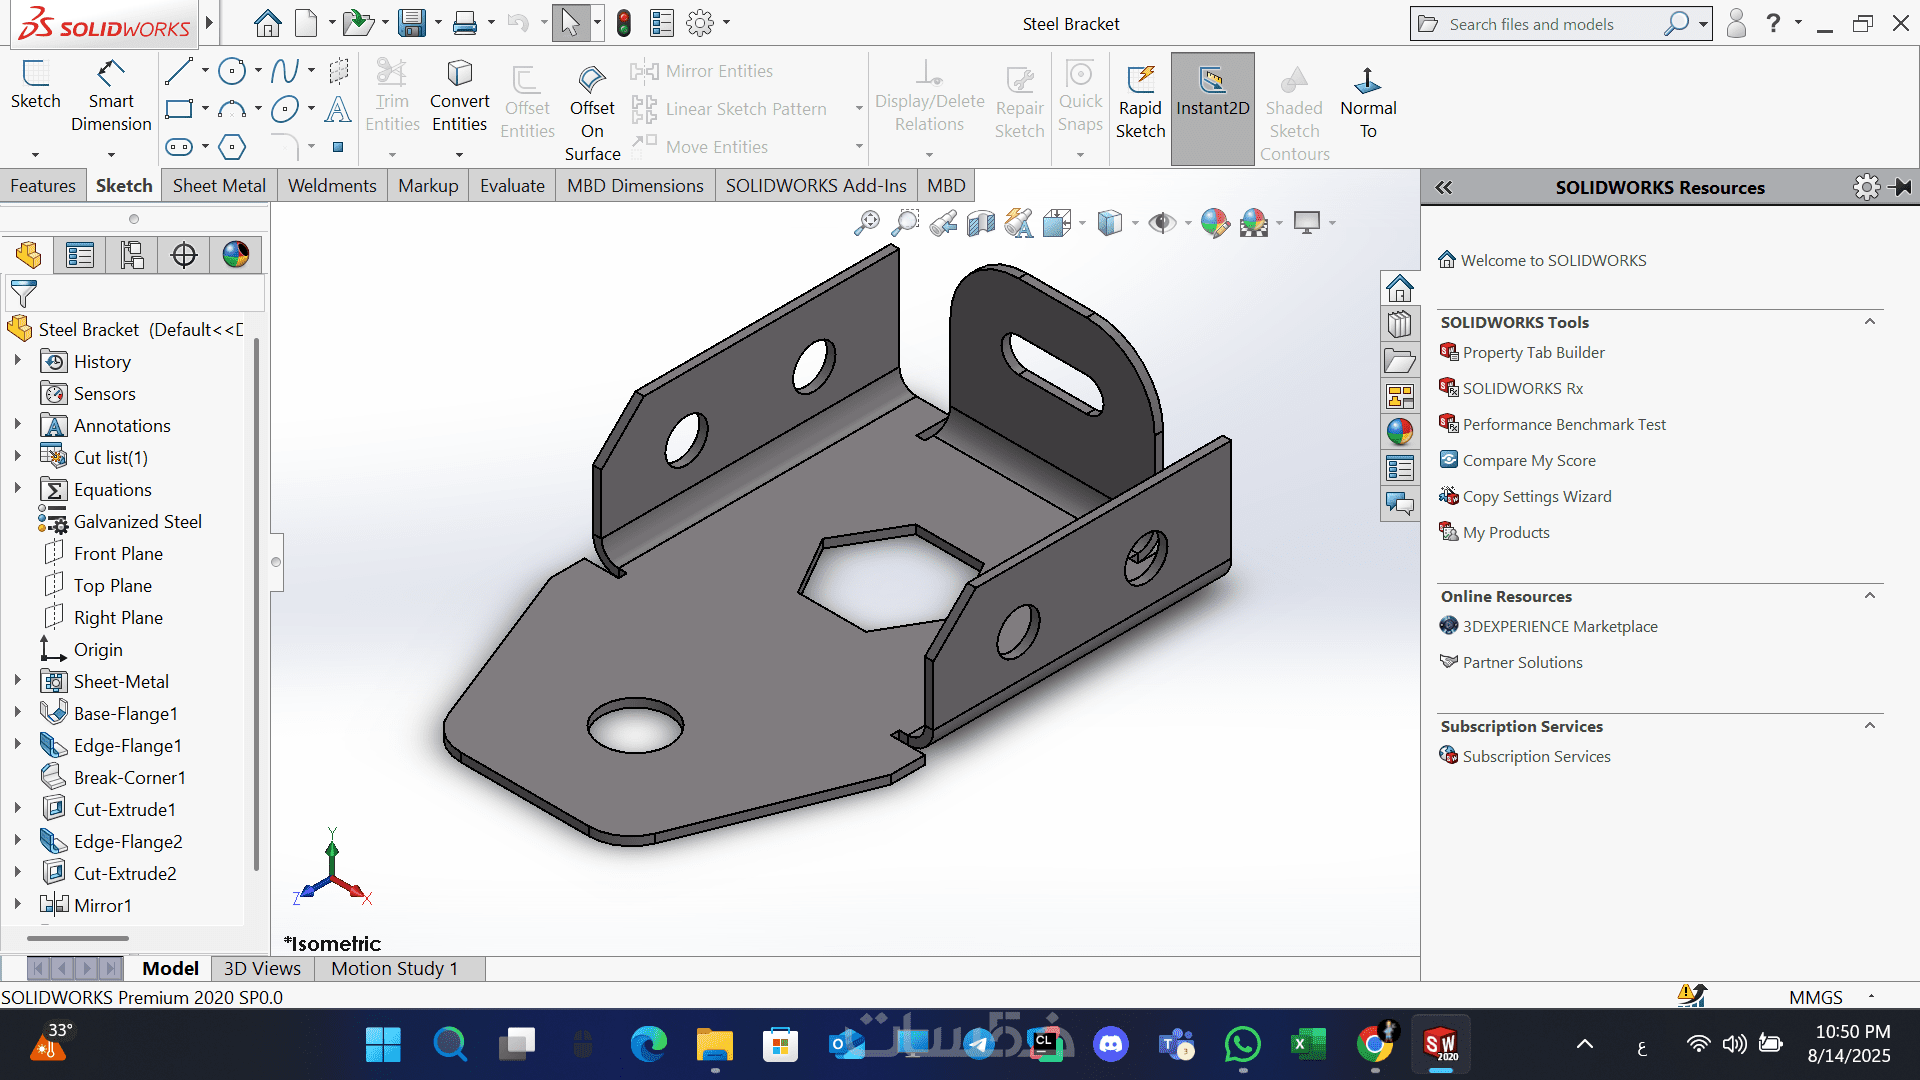Screen dimensions: 1920x1080
Task: Select the Line sketch tool
Action: [178, 71]
